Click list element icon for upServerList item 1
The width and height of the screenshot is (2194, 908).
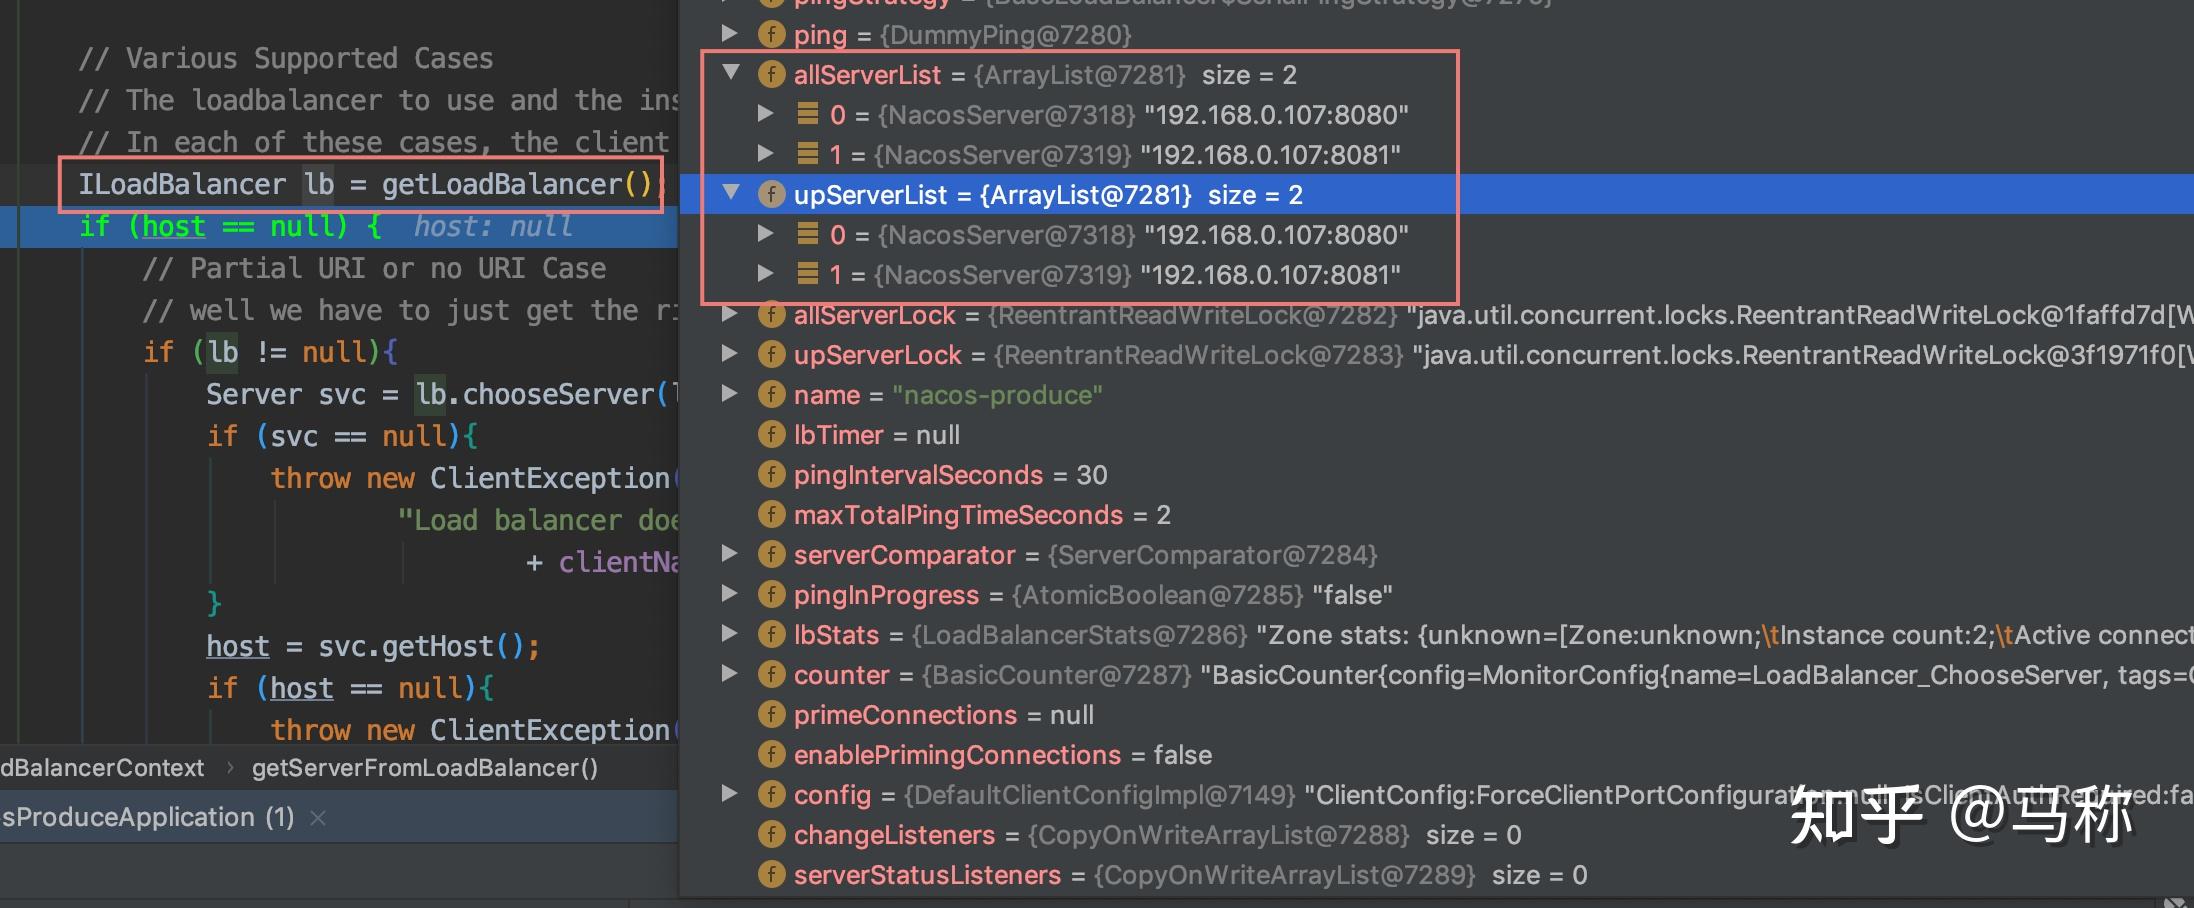808,274
